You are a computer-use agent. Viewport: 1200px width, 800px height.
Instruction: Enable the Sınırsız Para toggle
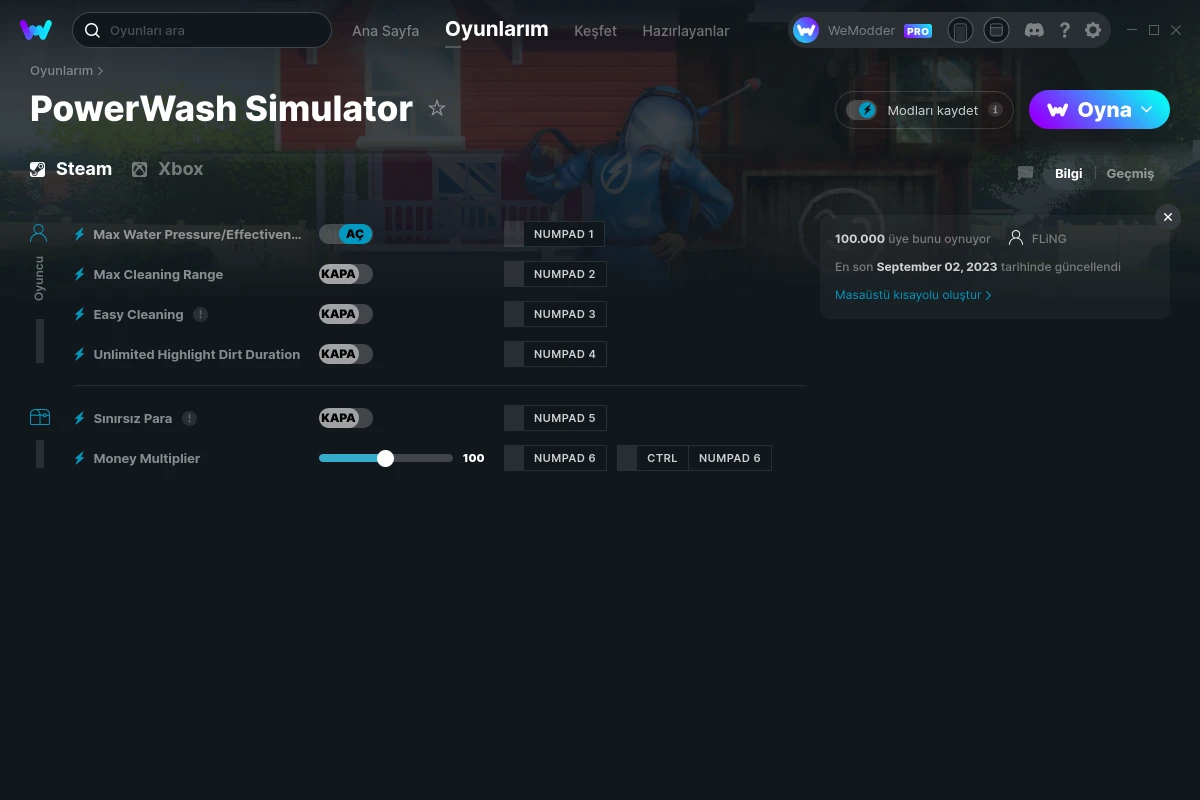(346, 418)
